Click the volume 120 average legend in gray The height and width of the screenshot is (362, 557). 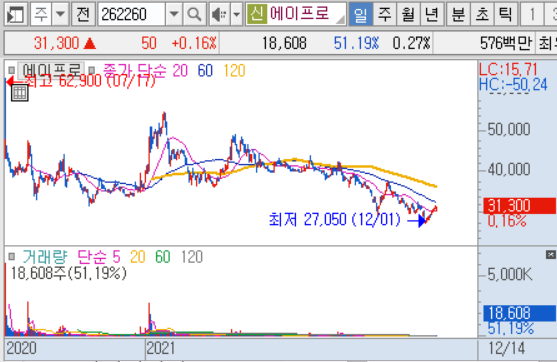click(x=192, y=257)
